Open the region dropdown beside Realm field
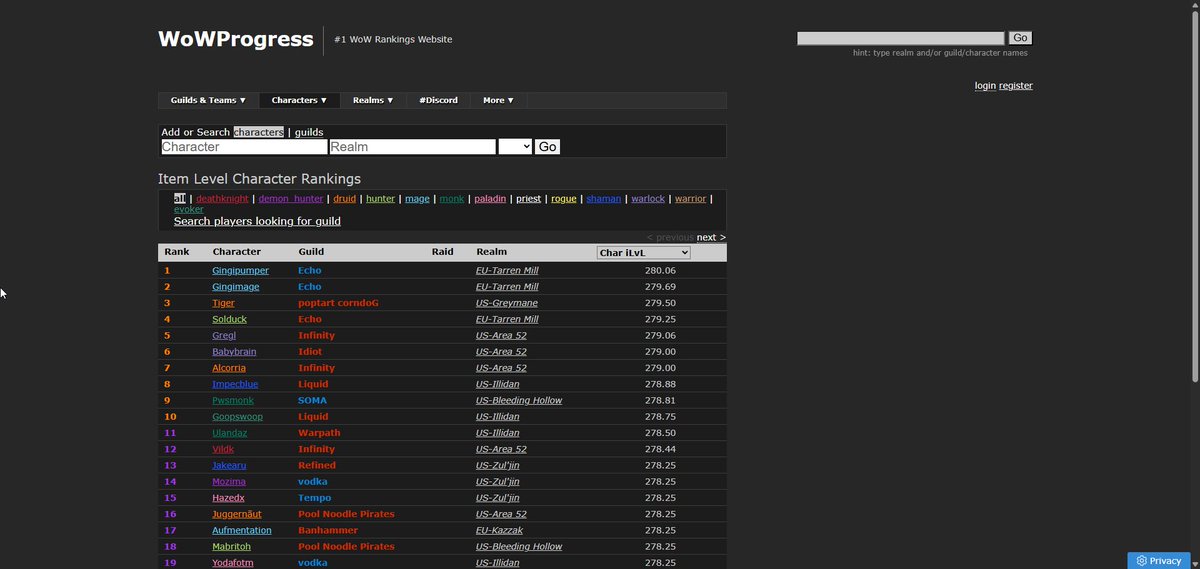This screenshot has height=569, width=1200. point(515,146)
